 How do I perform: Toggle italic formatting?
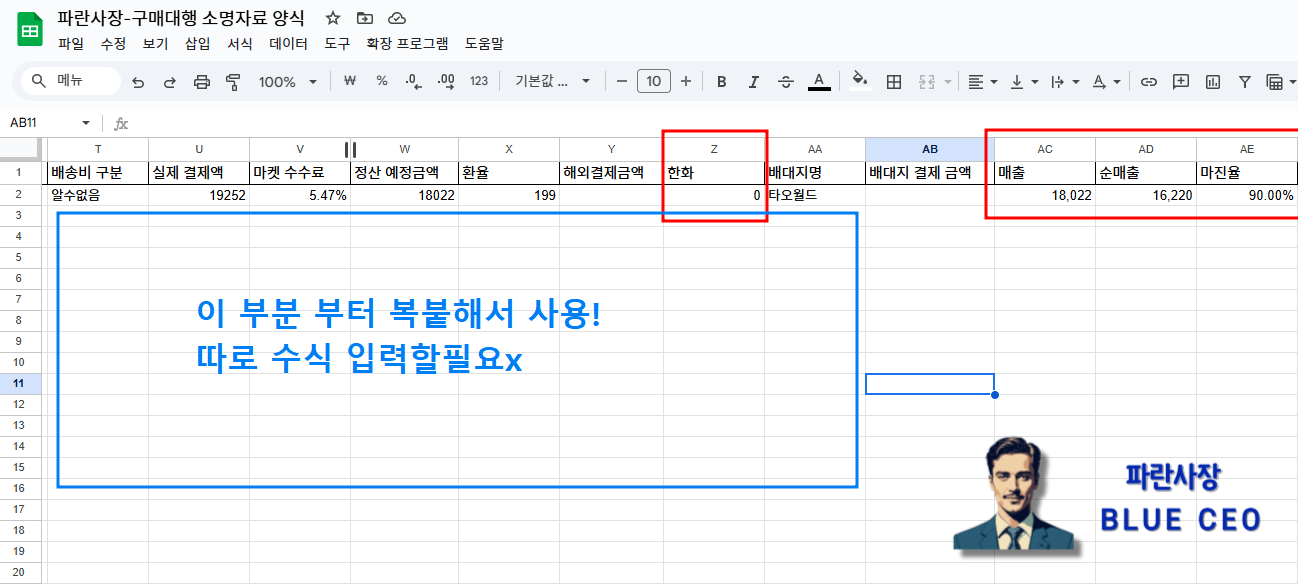point(754,82)
